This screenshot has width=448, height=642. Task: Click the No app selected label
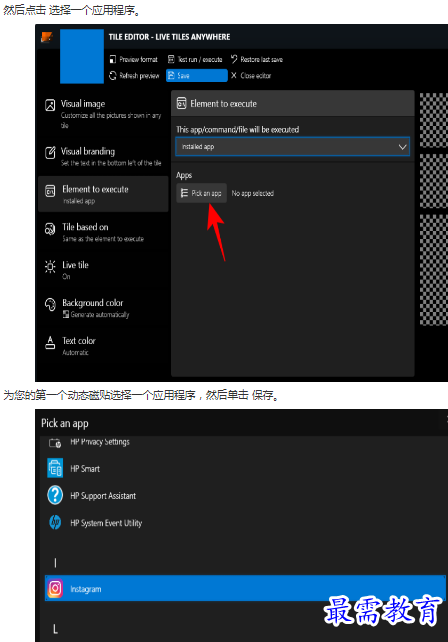[x=253, y=193]
